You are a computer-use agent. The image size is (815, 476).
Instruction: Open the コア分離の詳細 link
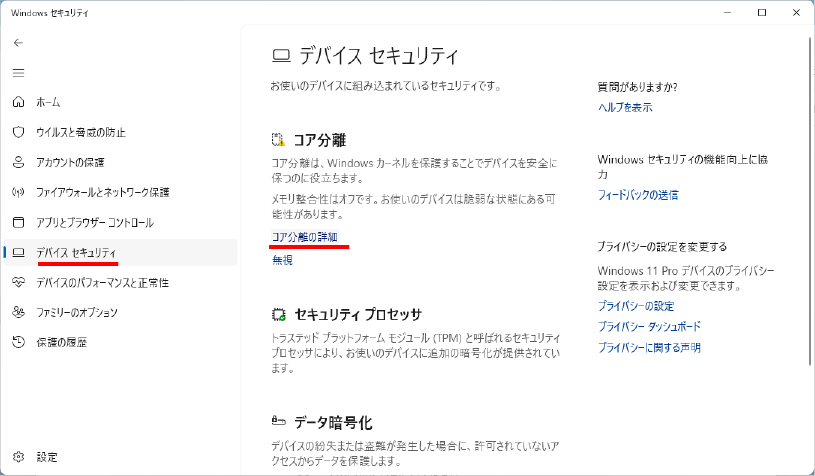pos(305,237)
